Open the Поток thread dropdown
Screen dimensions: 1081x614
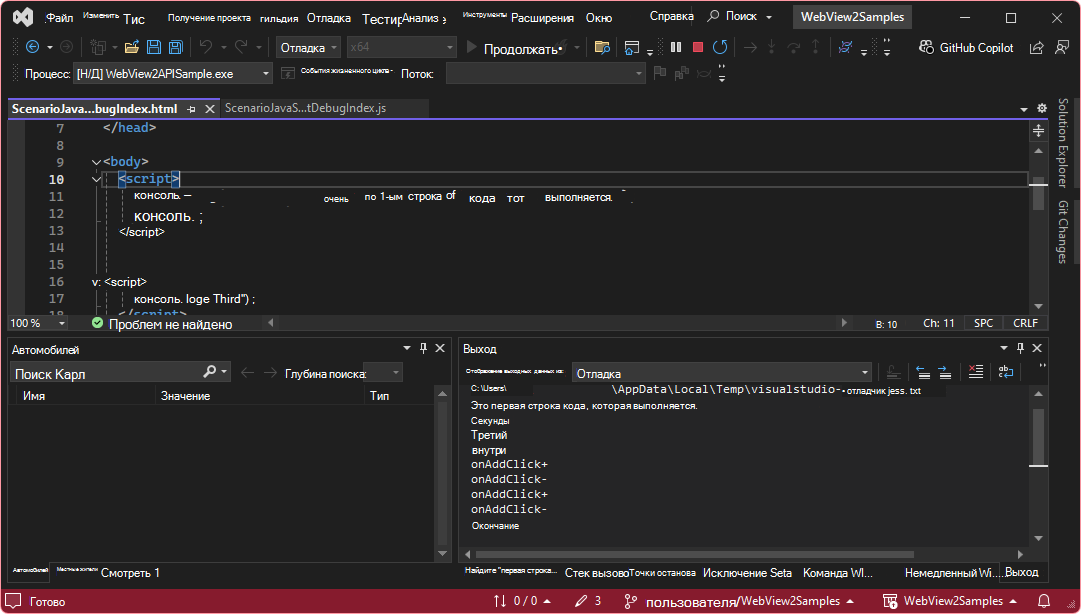pyautogui.click(x=545, y=74)
